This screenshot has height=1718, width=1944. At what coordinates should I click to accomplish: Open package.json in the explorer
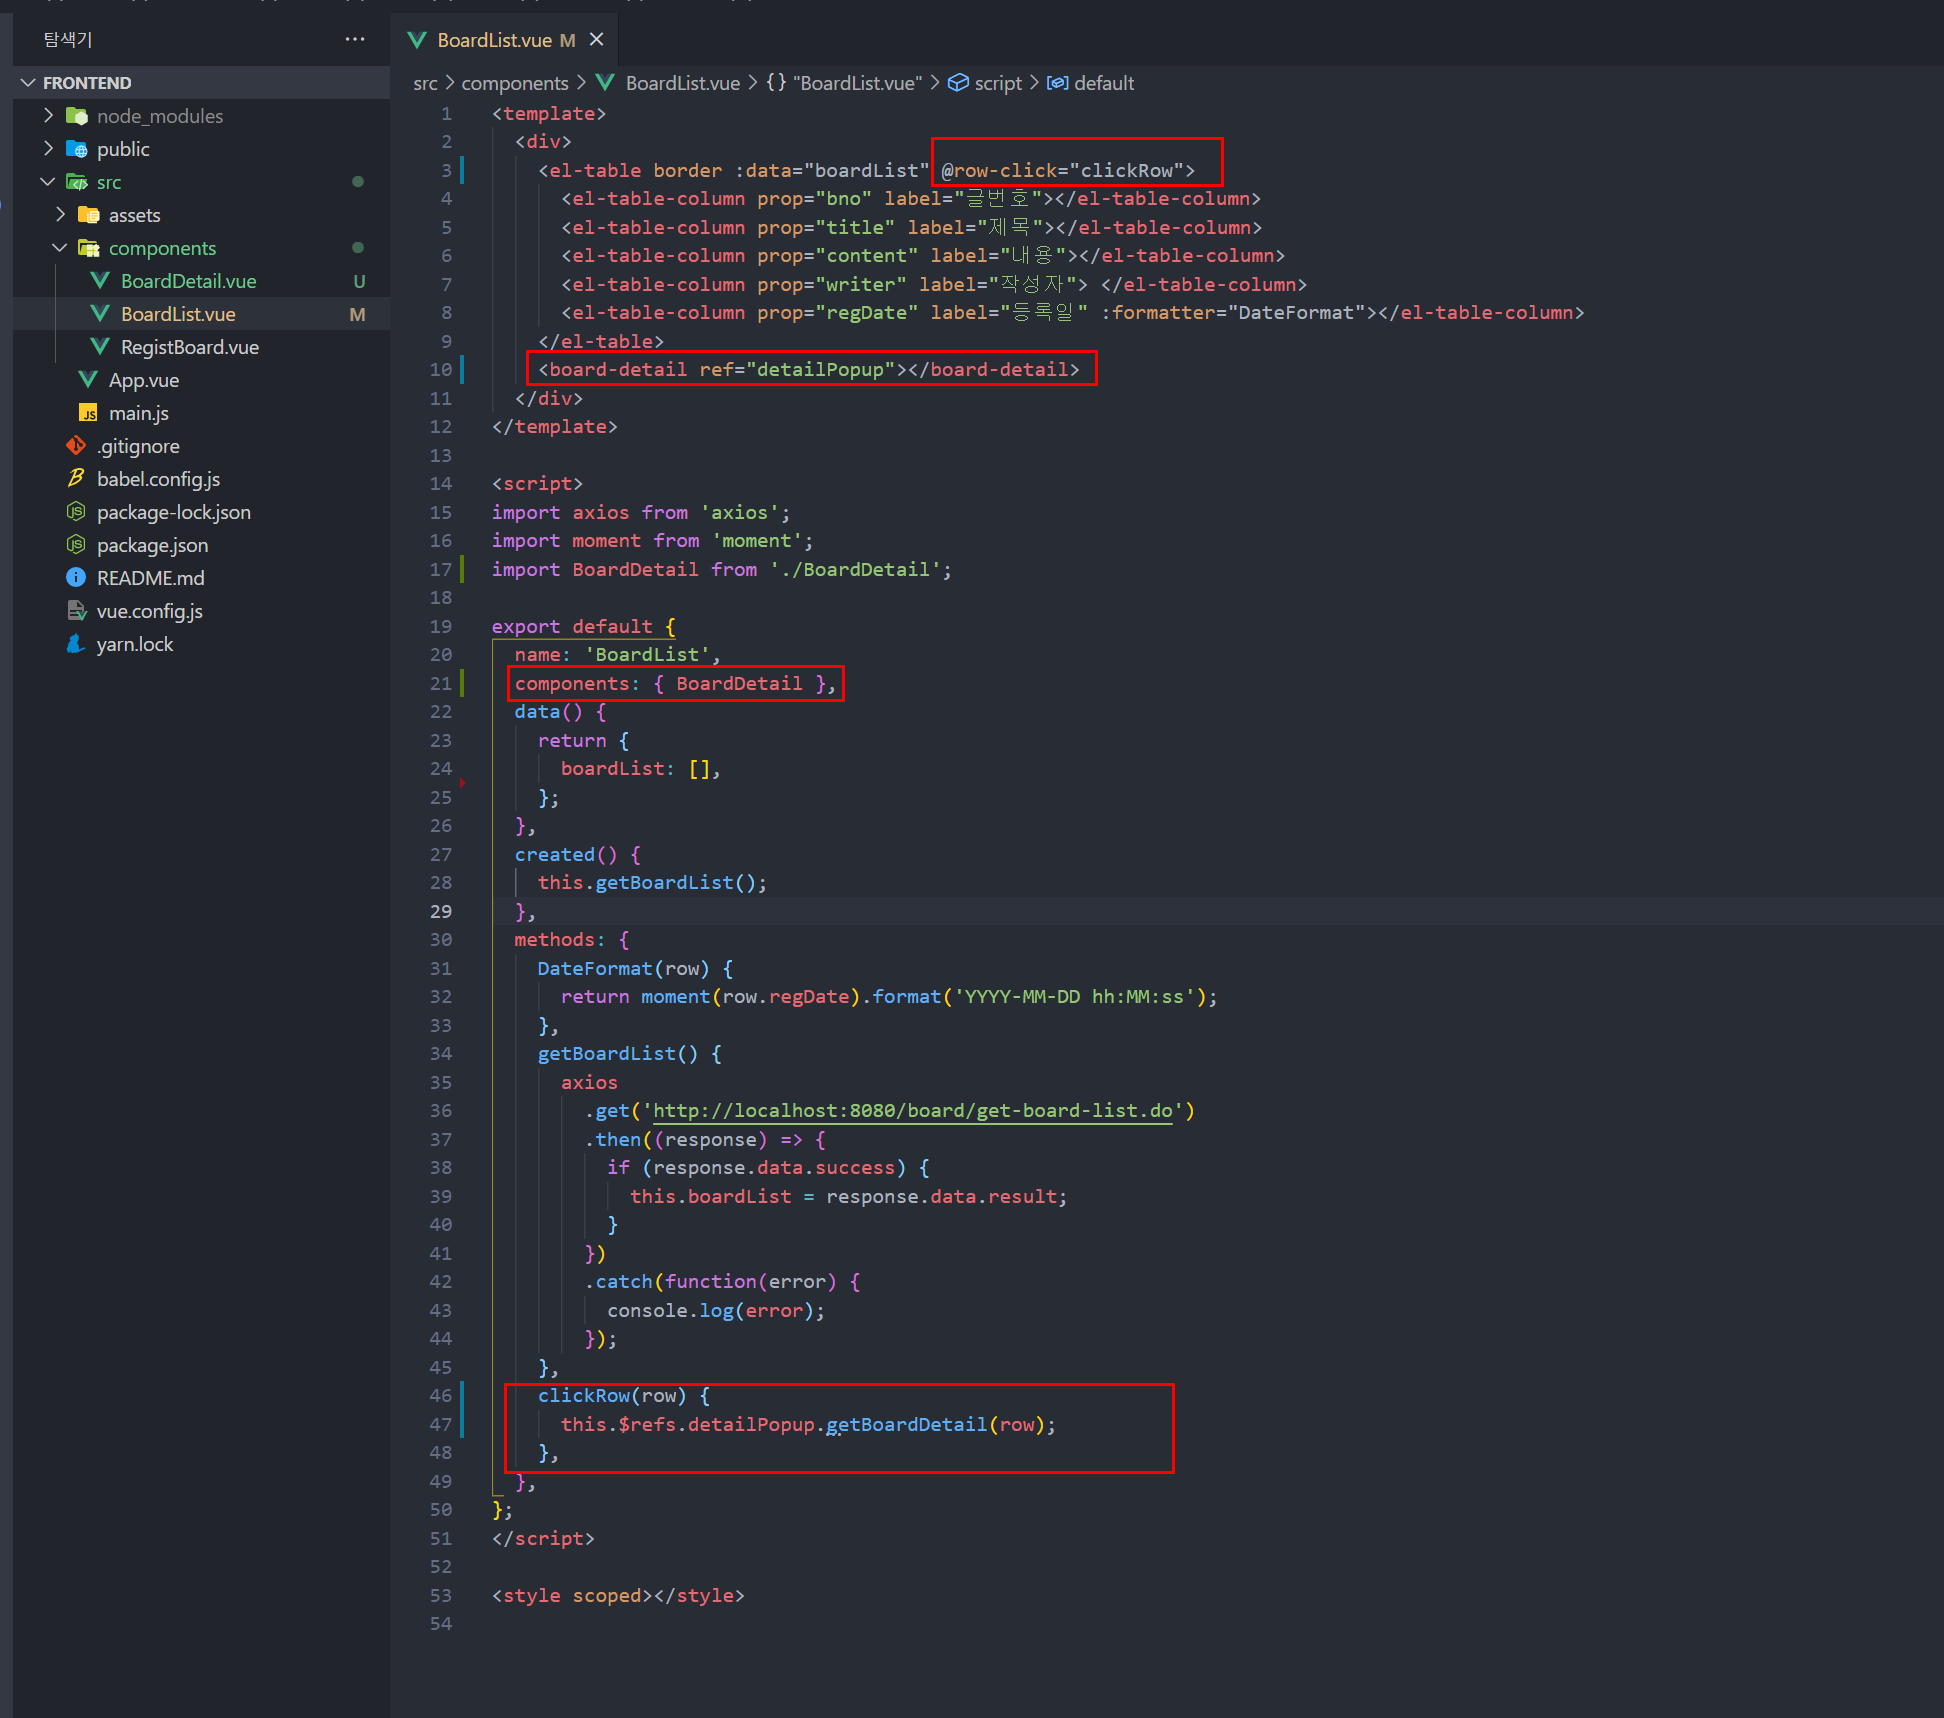click(x=152, y=545)
